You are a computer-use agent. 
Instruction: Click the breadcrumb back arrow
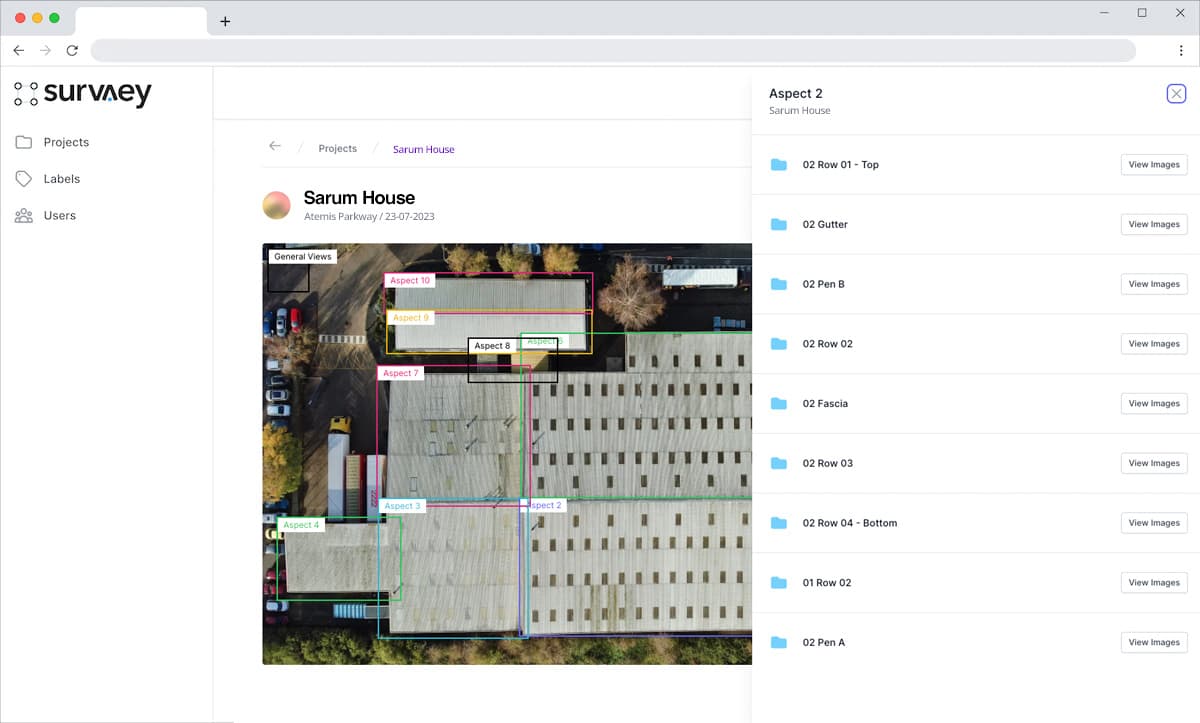(275, 146)
